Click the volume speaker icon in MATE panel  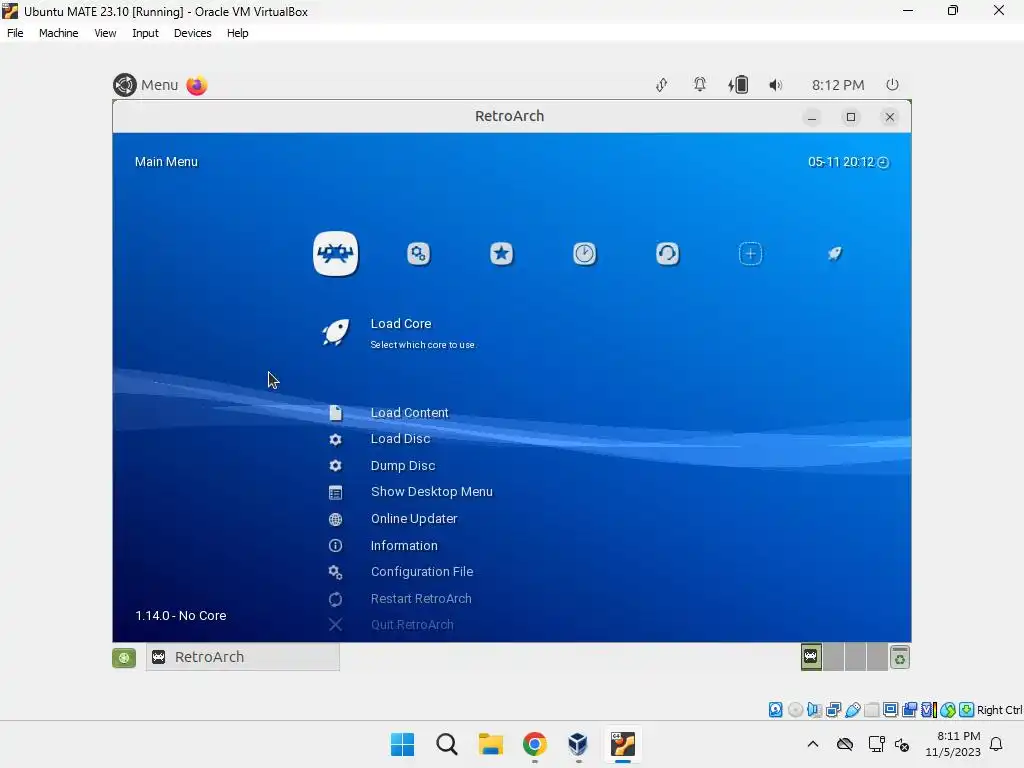(775, 85)
